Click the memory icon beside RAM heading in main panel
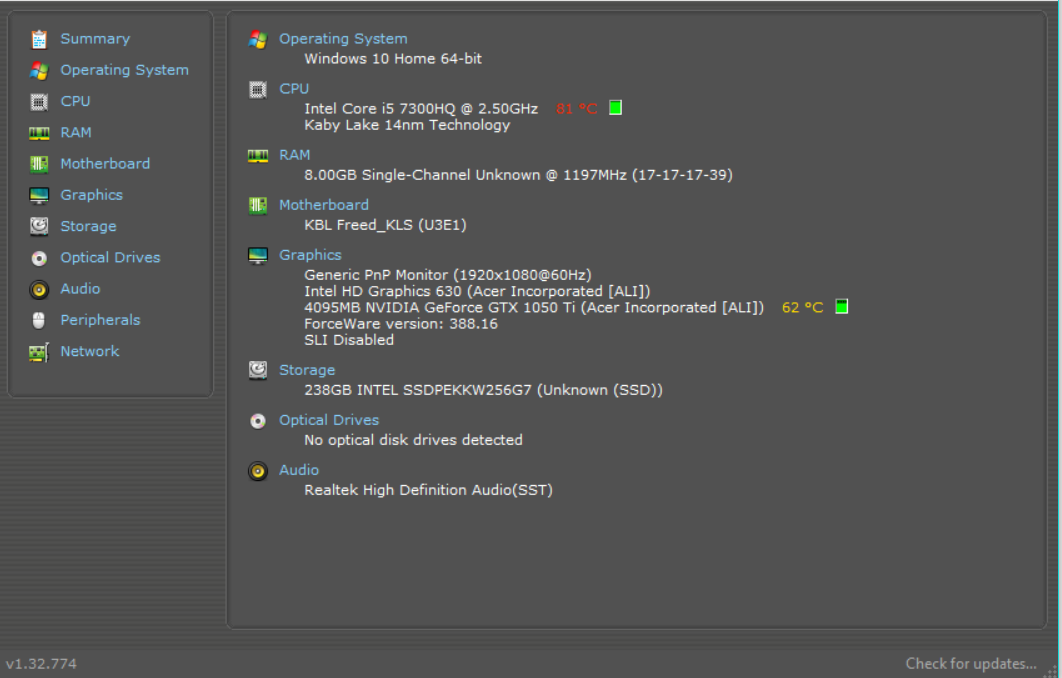 tap(257, 156)
